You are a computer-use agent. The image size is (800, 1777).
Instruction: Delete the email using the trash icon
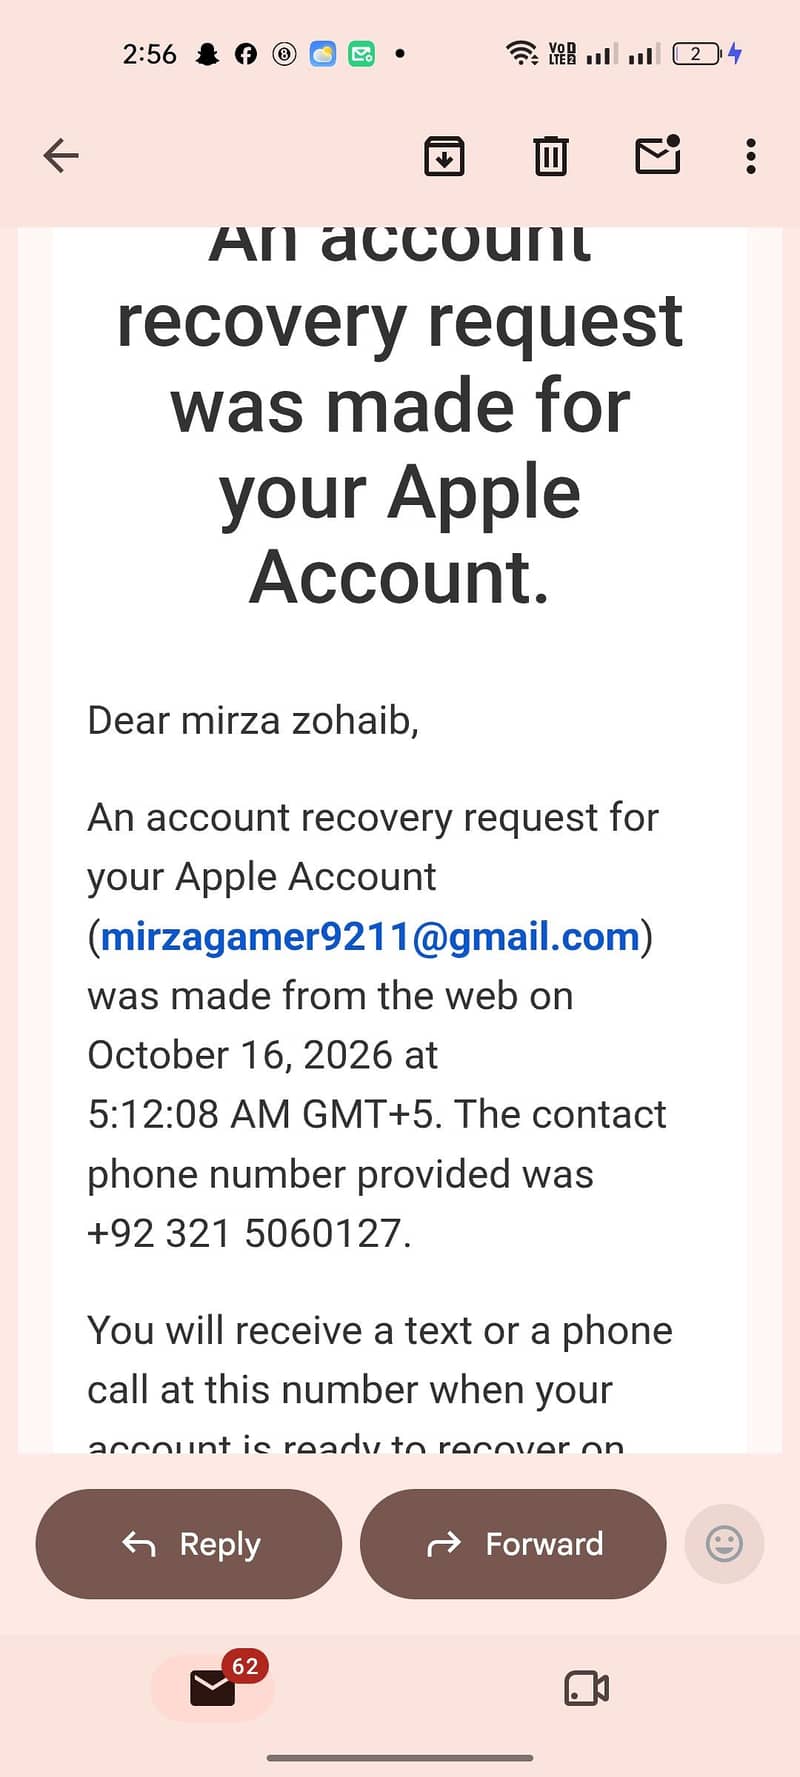pos(551,156)
